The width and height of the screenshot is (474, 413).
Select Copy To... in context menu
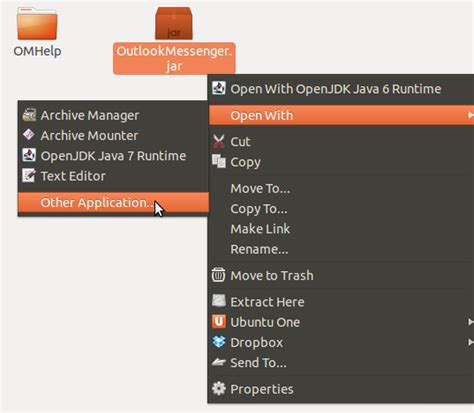click(342, 209)
